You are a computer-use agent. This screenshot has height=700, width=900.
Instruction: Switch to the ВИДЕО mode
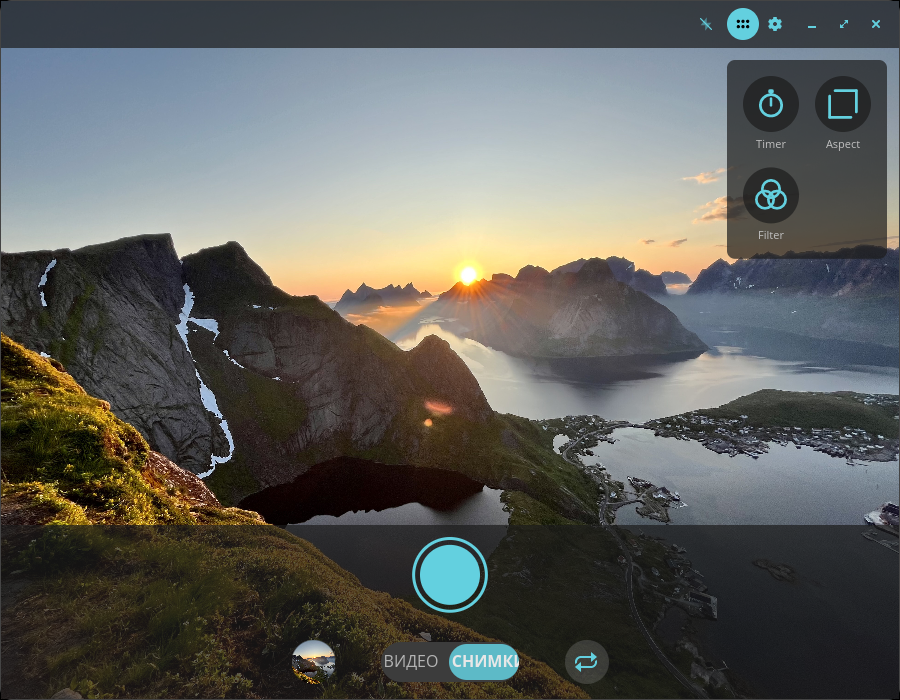pos(411,662)
